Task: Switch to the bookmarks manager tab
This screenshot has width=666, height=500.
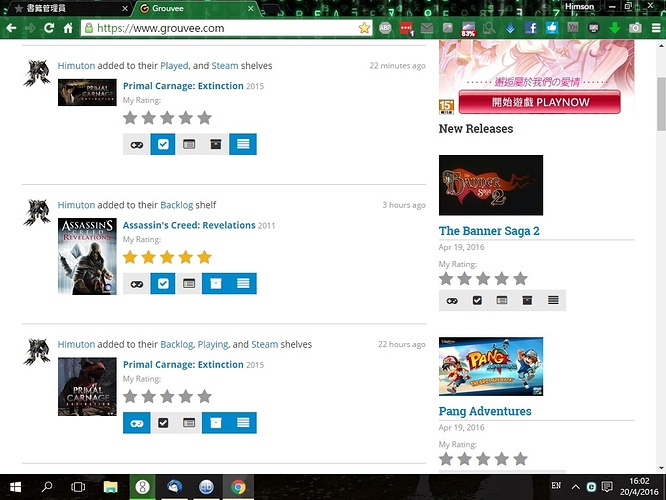Action: pyautogui.click(x=68, y=8)
